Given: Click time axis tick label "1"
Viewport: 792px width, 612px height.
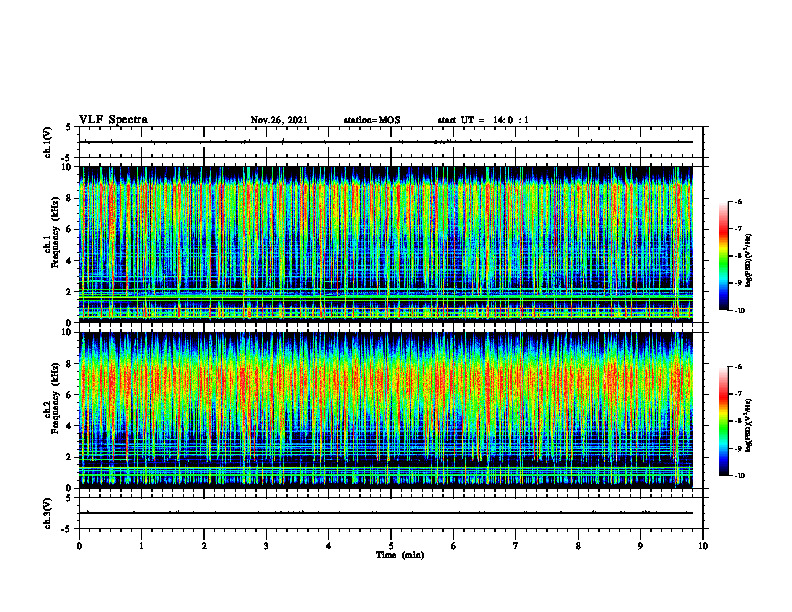Looking at the screenshot, I should point(141,546).
